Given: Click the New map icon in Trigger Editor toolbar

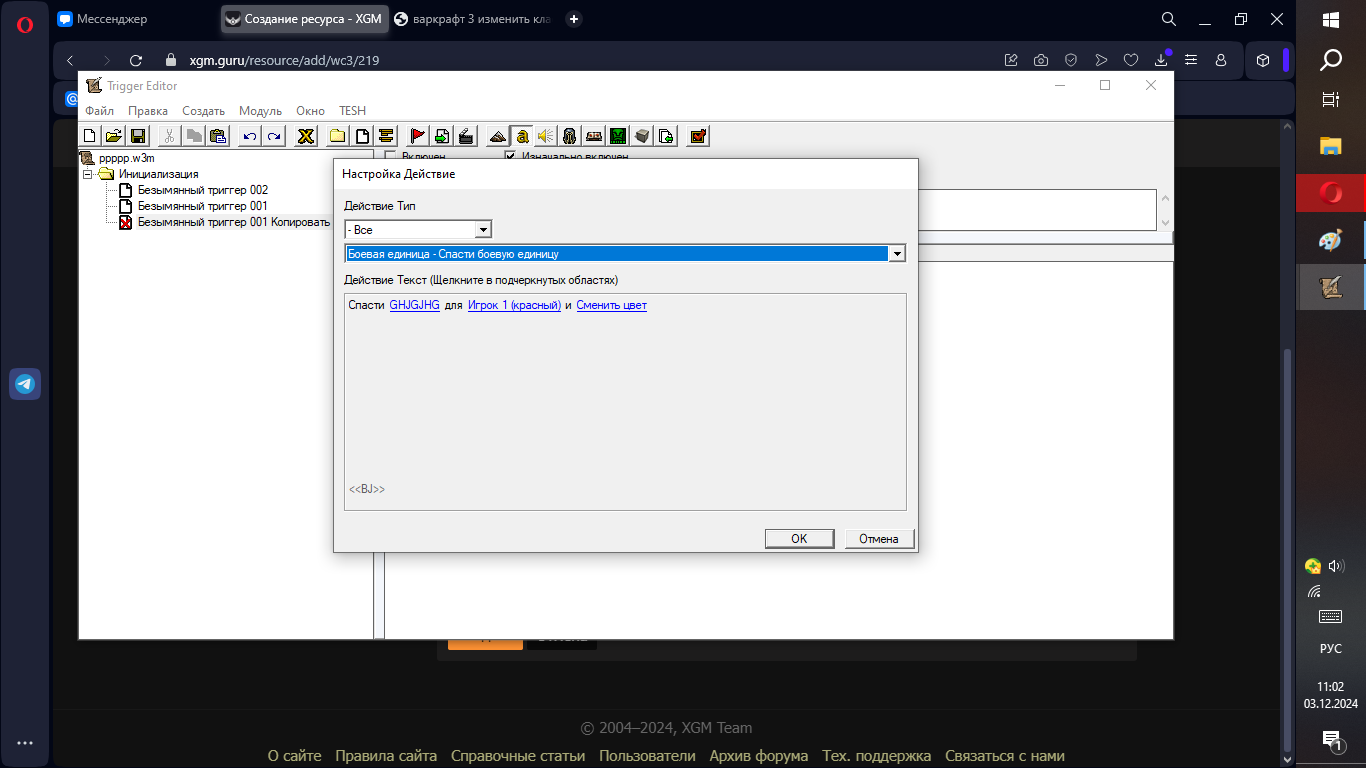Looking at the screenshot, I should click(90, 136).
